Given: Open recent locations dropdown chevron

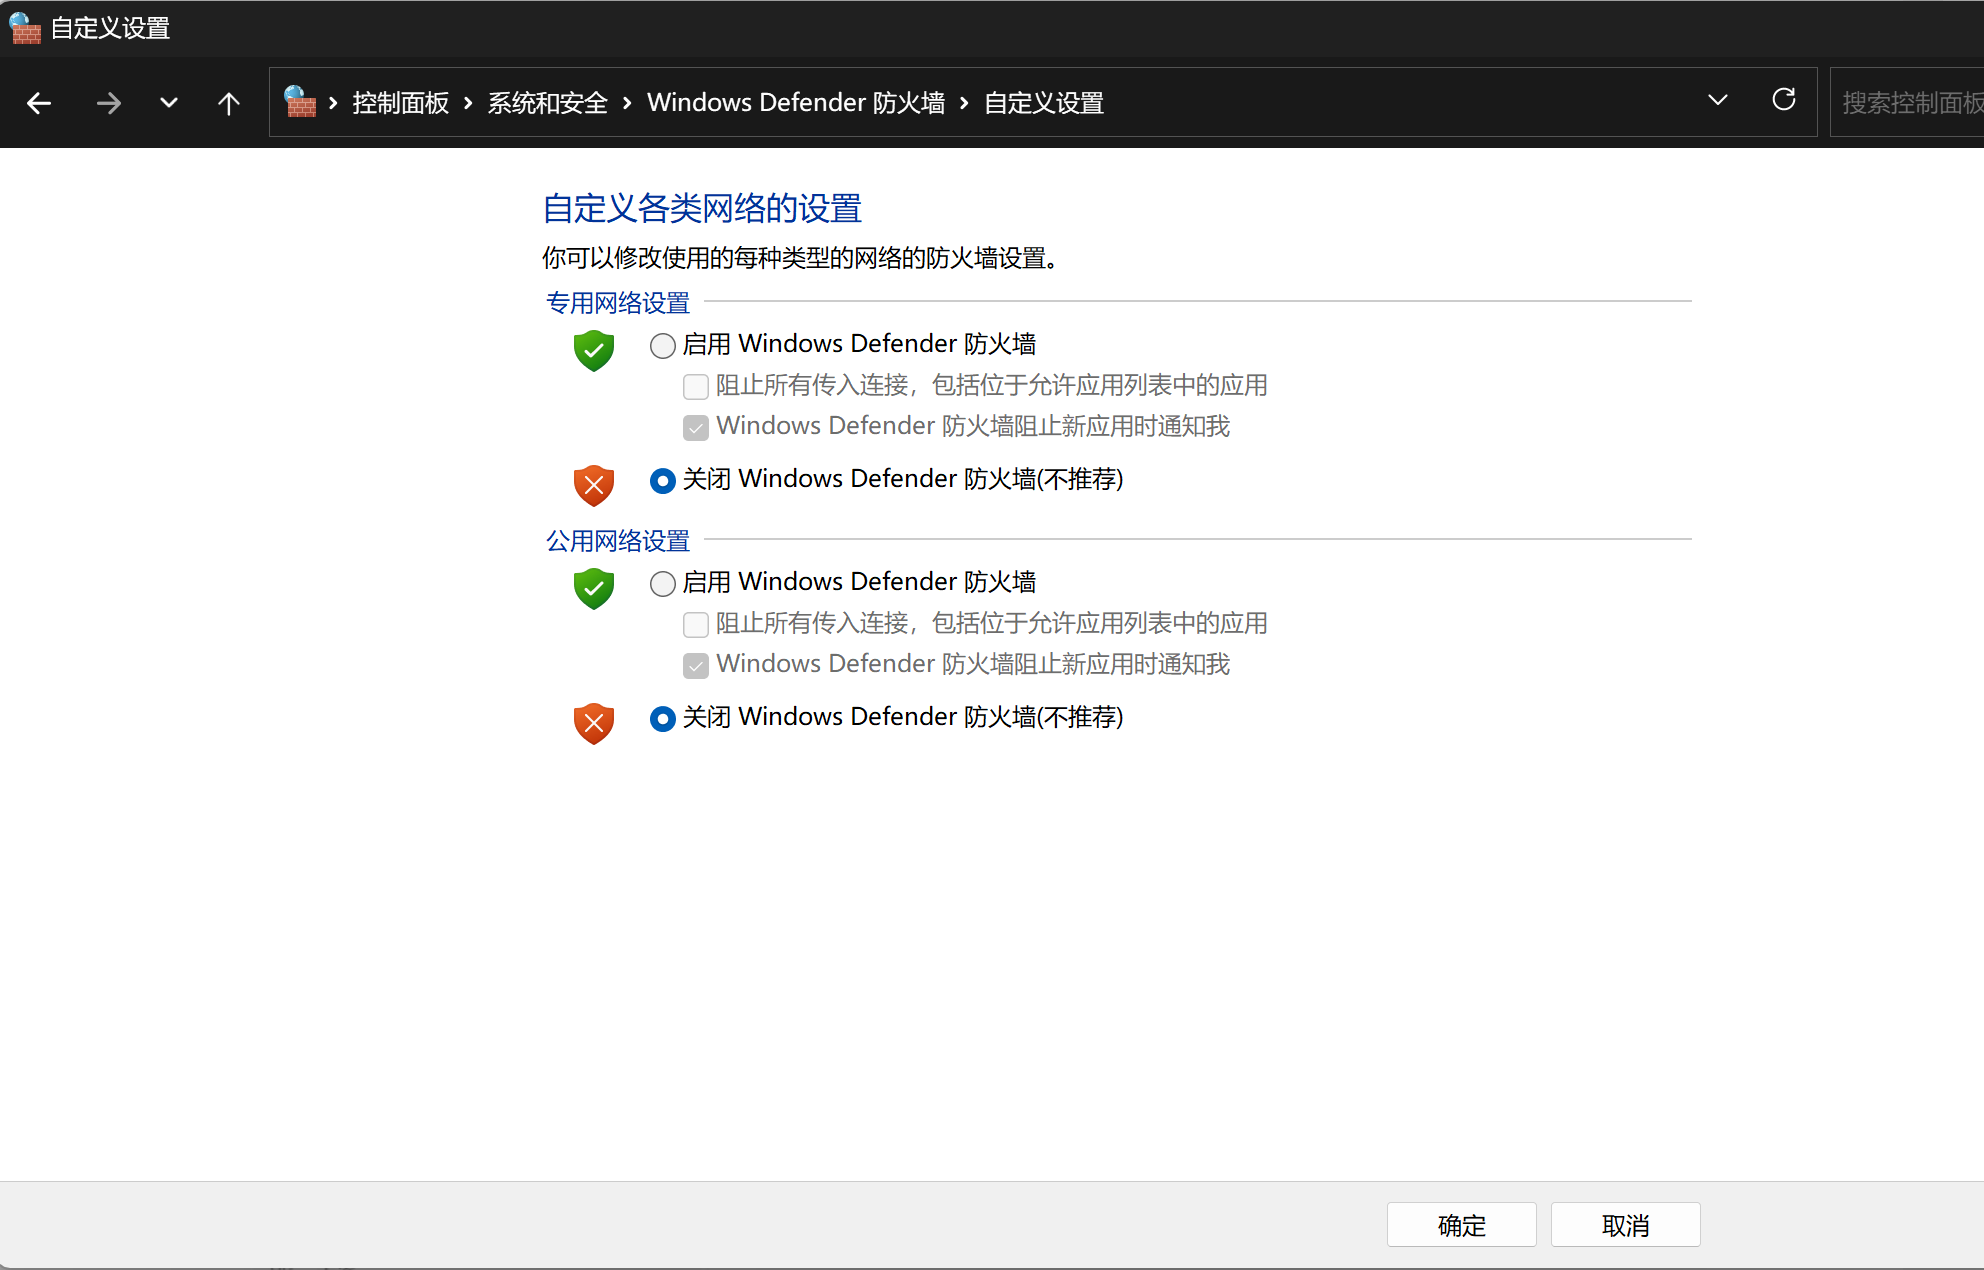Looking at the screenshot, I should [168, 103].
